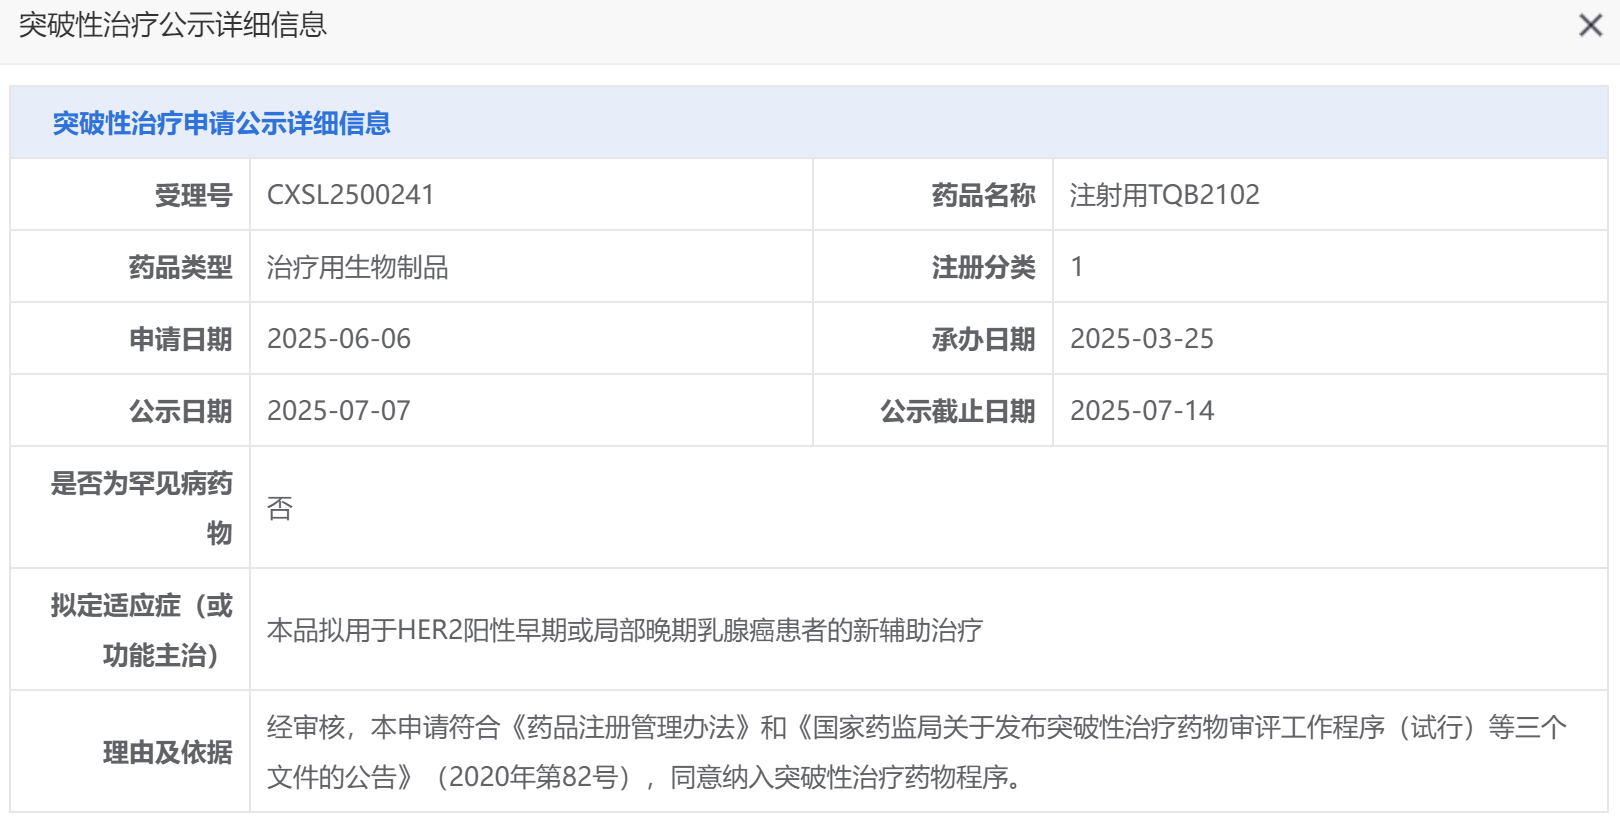1620x825 pixels.
Task: Click the 注册分类 value 1
Action: (1077, 267)
